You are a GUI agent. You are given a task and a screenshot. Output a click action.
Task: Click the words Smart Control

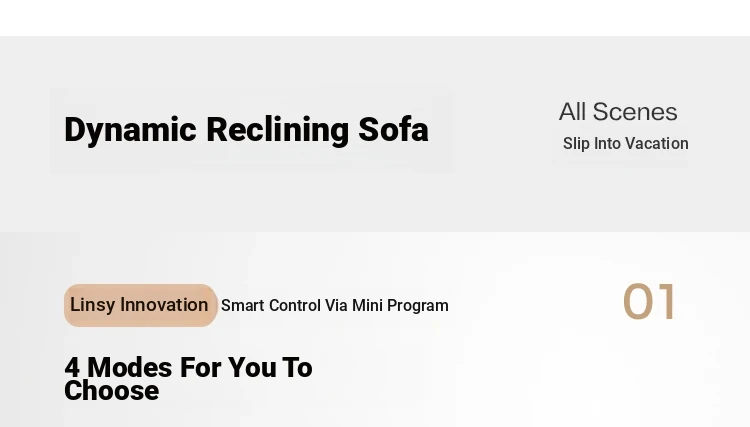(x=271, y=306)
